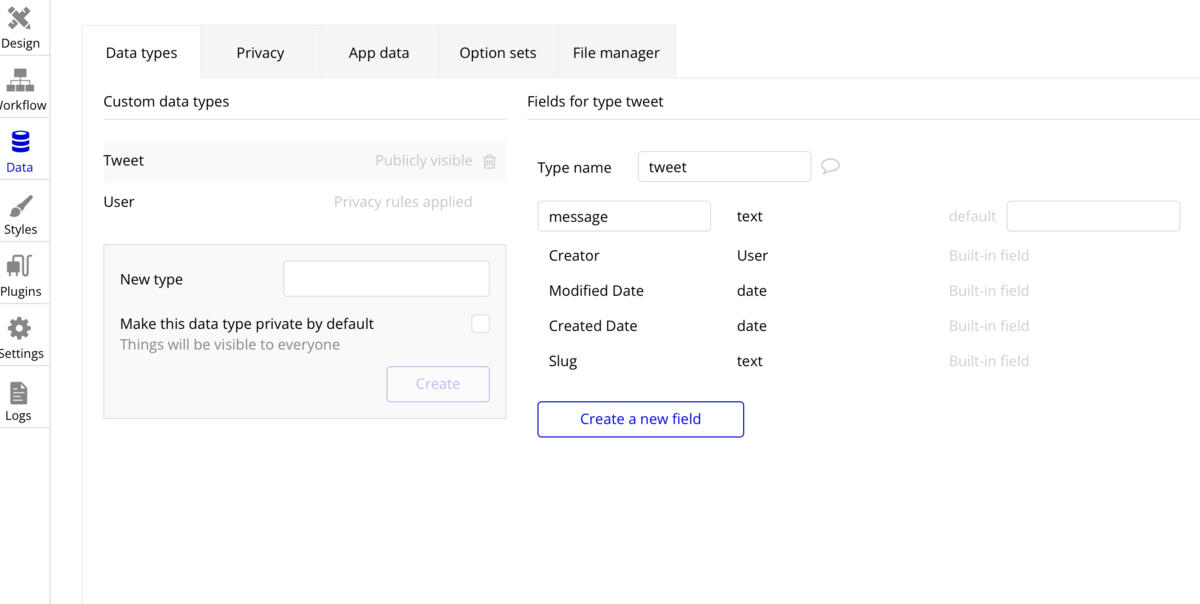This screenshot has height=604, width=1200.
Task: Select the Data database icon
Action: pyautogui.click(x=20, y=152)
